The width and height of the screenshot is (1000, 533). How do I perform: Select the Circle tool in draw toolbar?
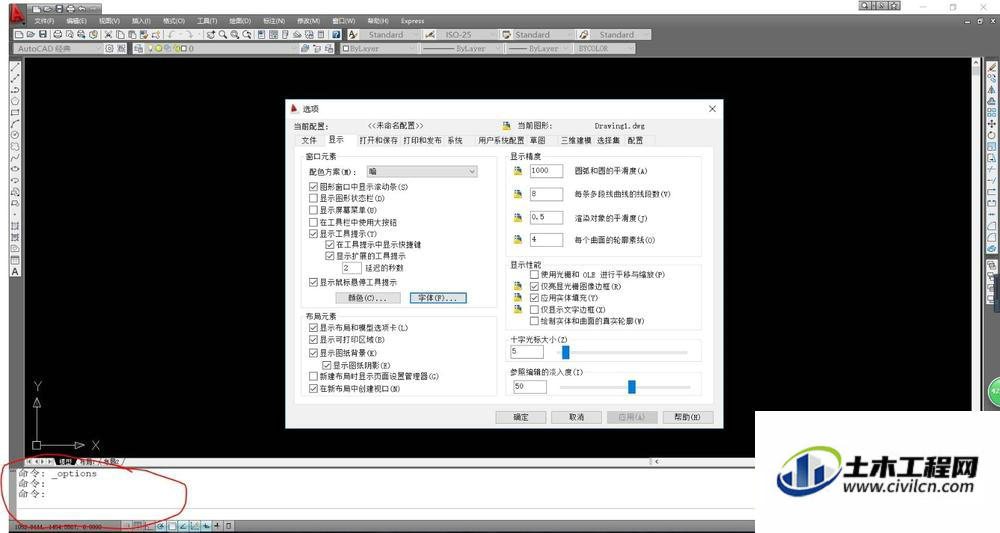pyautogui.click(x=15, y=135)
